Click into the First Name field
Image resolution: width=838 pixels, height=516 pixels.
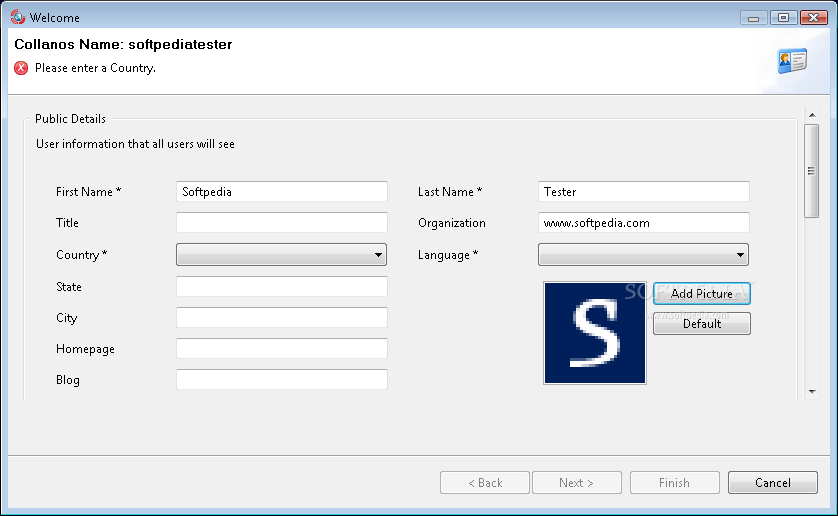[x=282, y=191]
